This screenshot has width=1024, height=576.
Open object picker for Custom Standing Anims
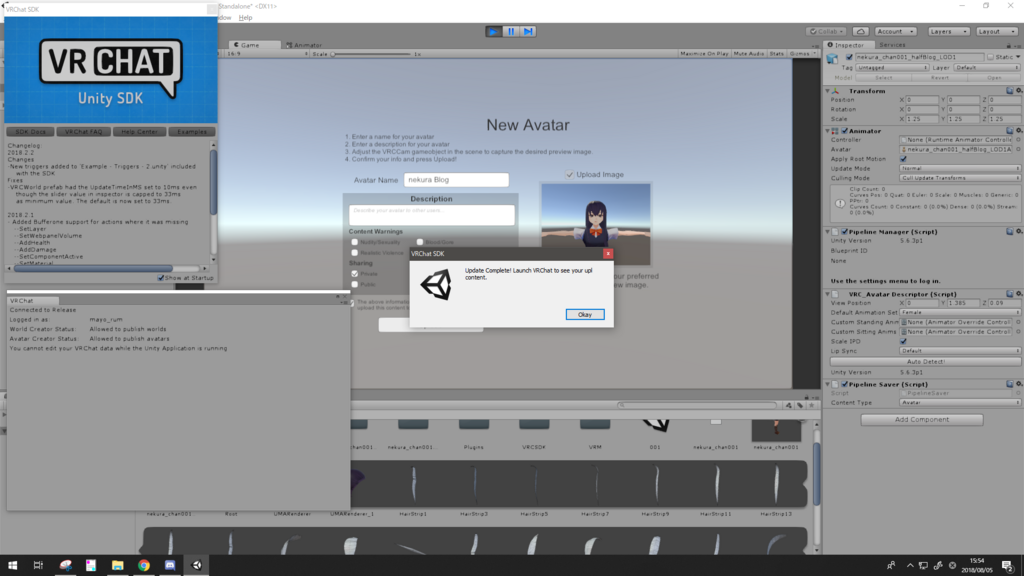coord(1019,322)
